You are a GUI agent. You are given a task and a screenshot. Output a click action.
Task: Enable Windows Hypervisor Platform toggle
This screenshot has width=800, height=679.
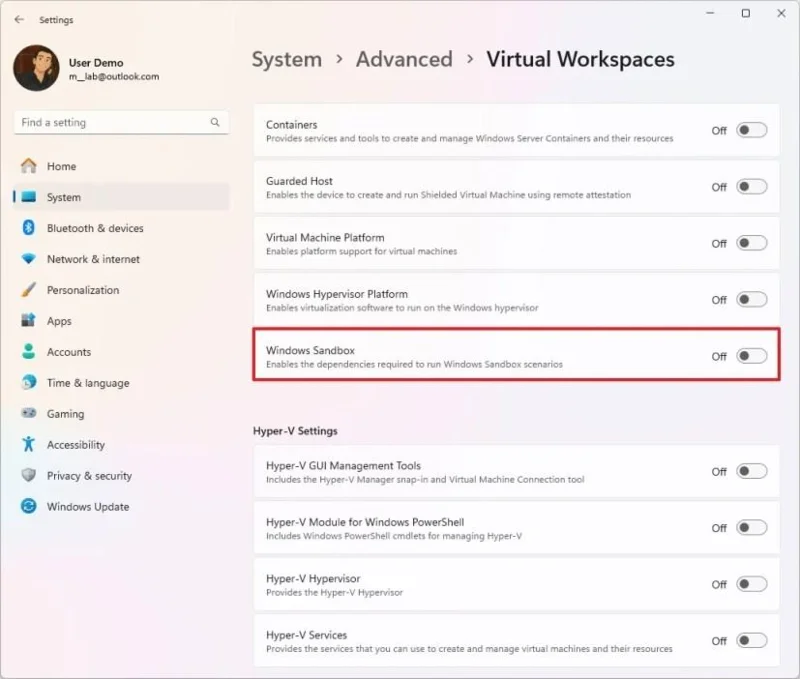[752, 299]
